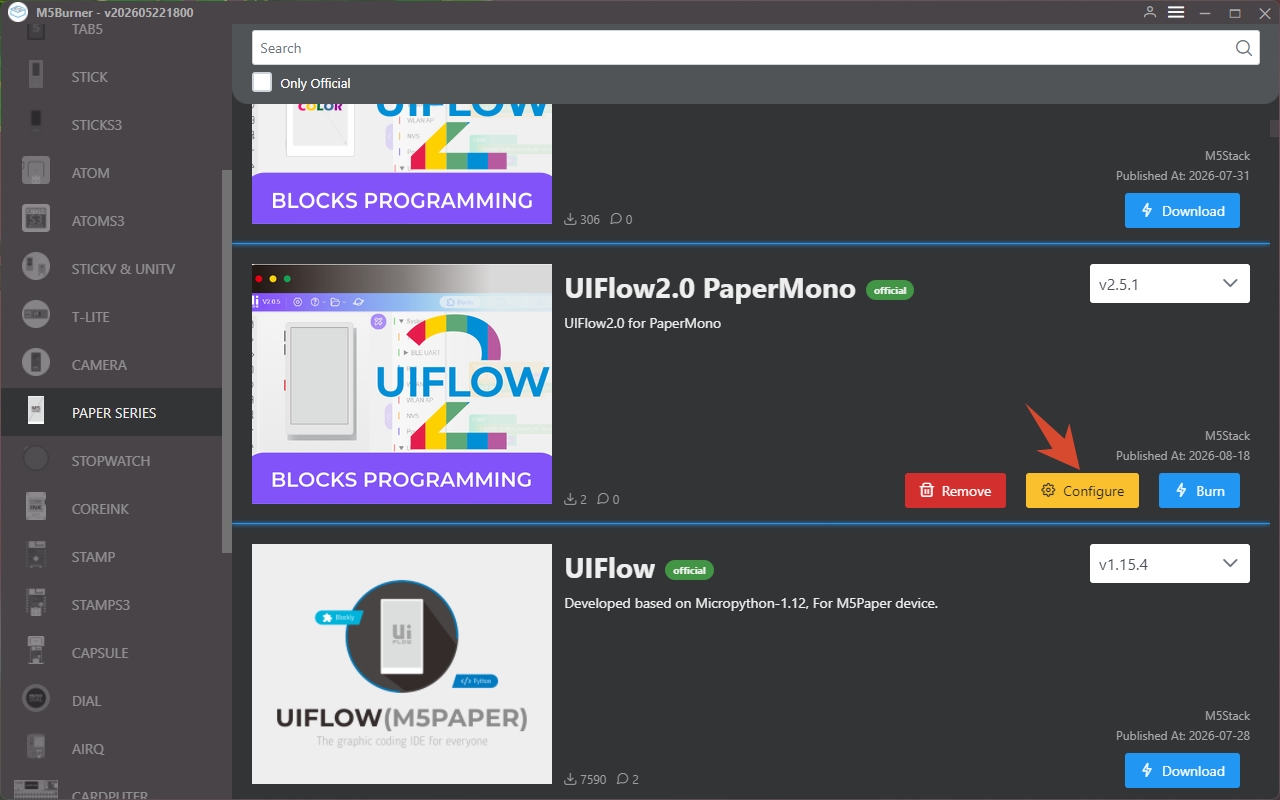The image size is (1280, 800).
Task: Select the STICKS3 device icon in sidebar
Action: pyautogui.click(x=36, y=121)
